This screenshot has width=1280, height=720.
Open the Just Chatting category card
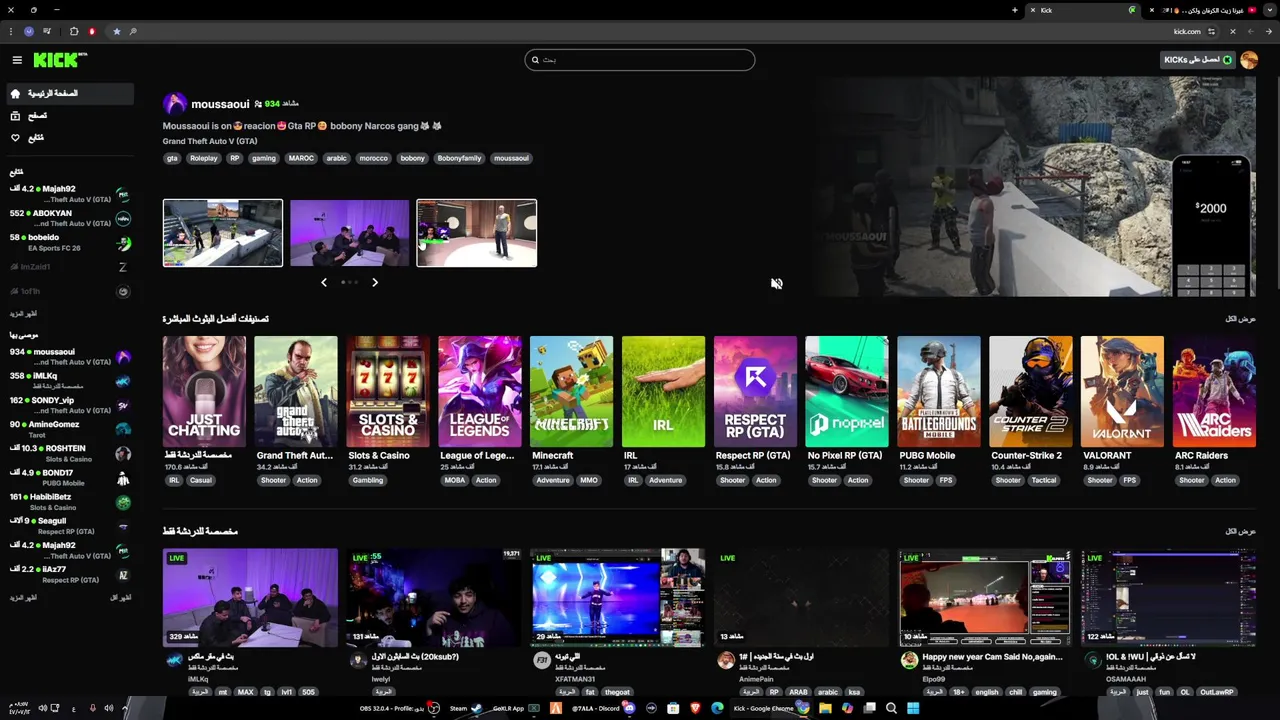tap(204, 391)
